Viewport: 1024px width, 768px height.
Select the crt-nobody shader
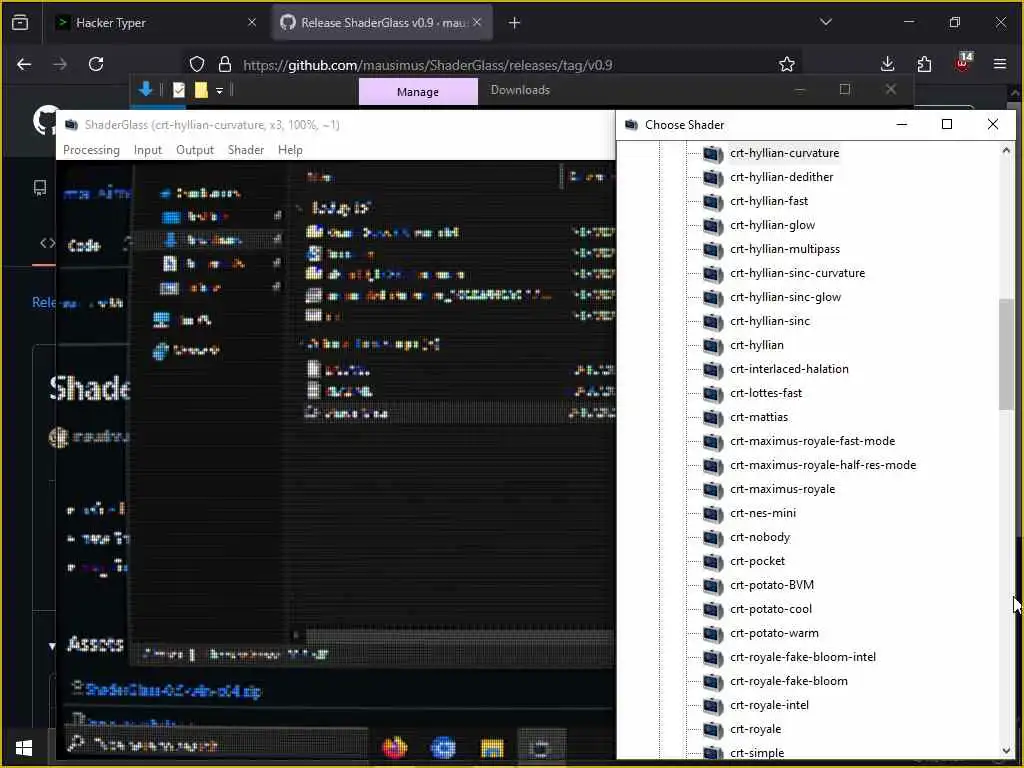tap(760, 537)
